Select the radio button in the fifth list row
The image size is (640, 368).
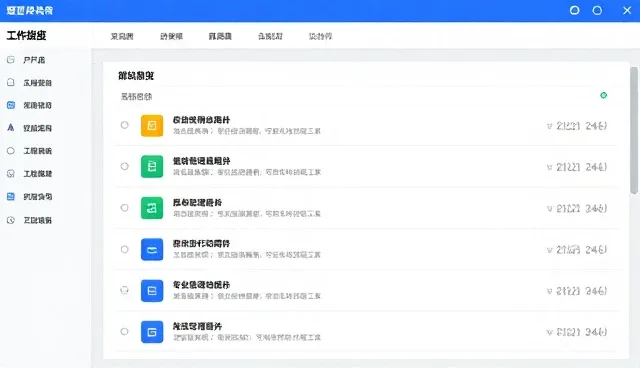click(x=124, y=290)
